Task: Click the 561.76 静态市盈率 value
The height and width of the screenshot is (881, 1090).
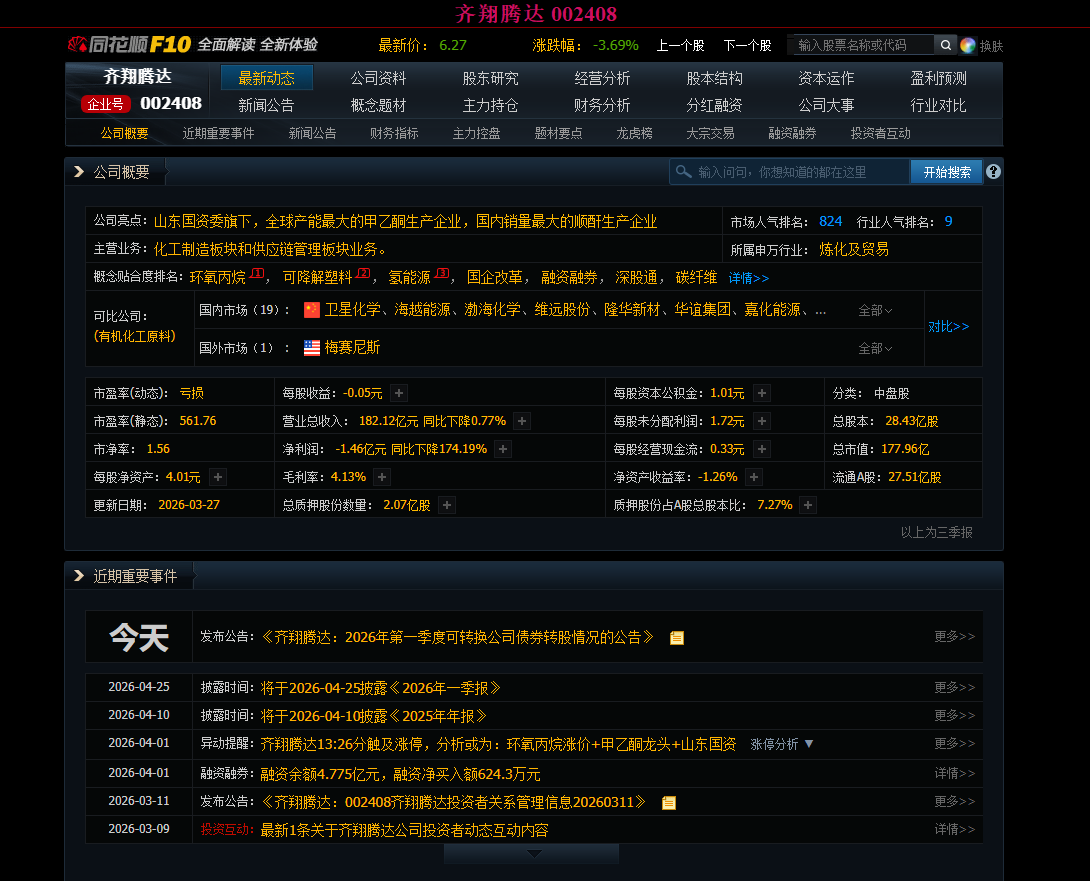Action: click(x=197, y=421)
